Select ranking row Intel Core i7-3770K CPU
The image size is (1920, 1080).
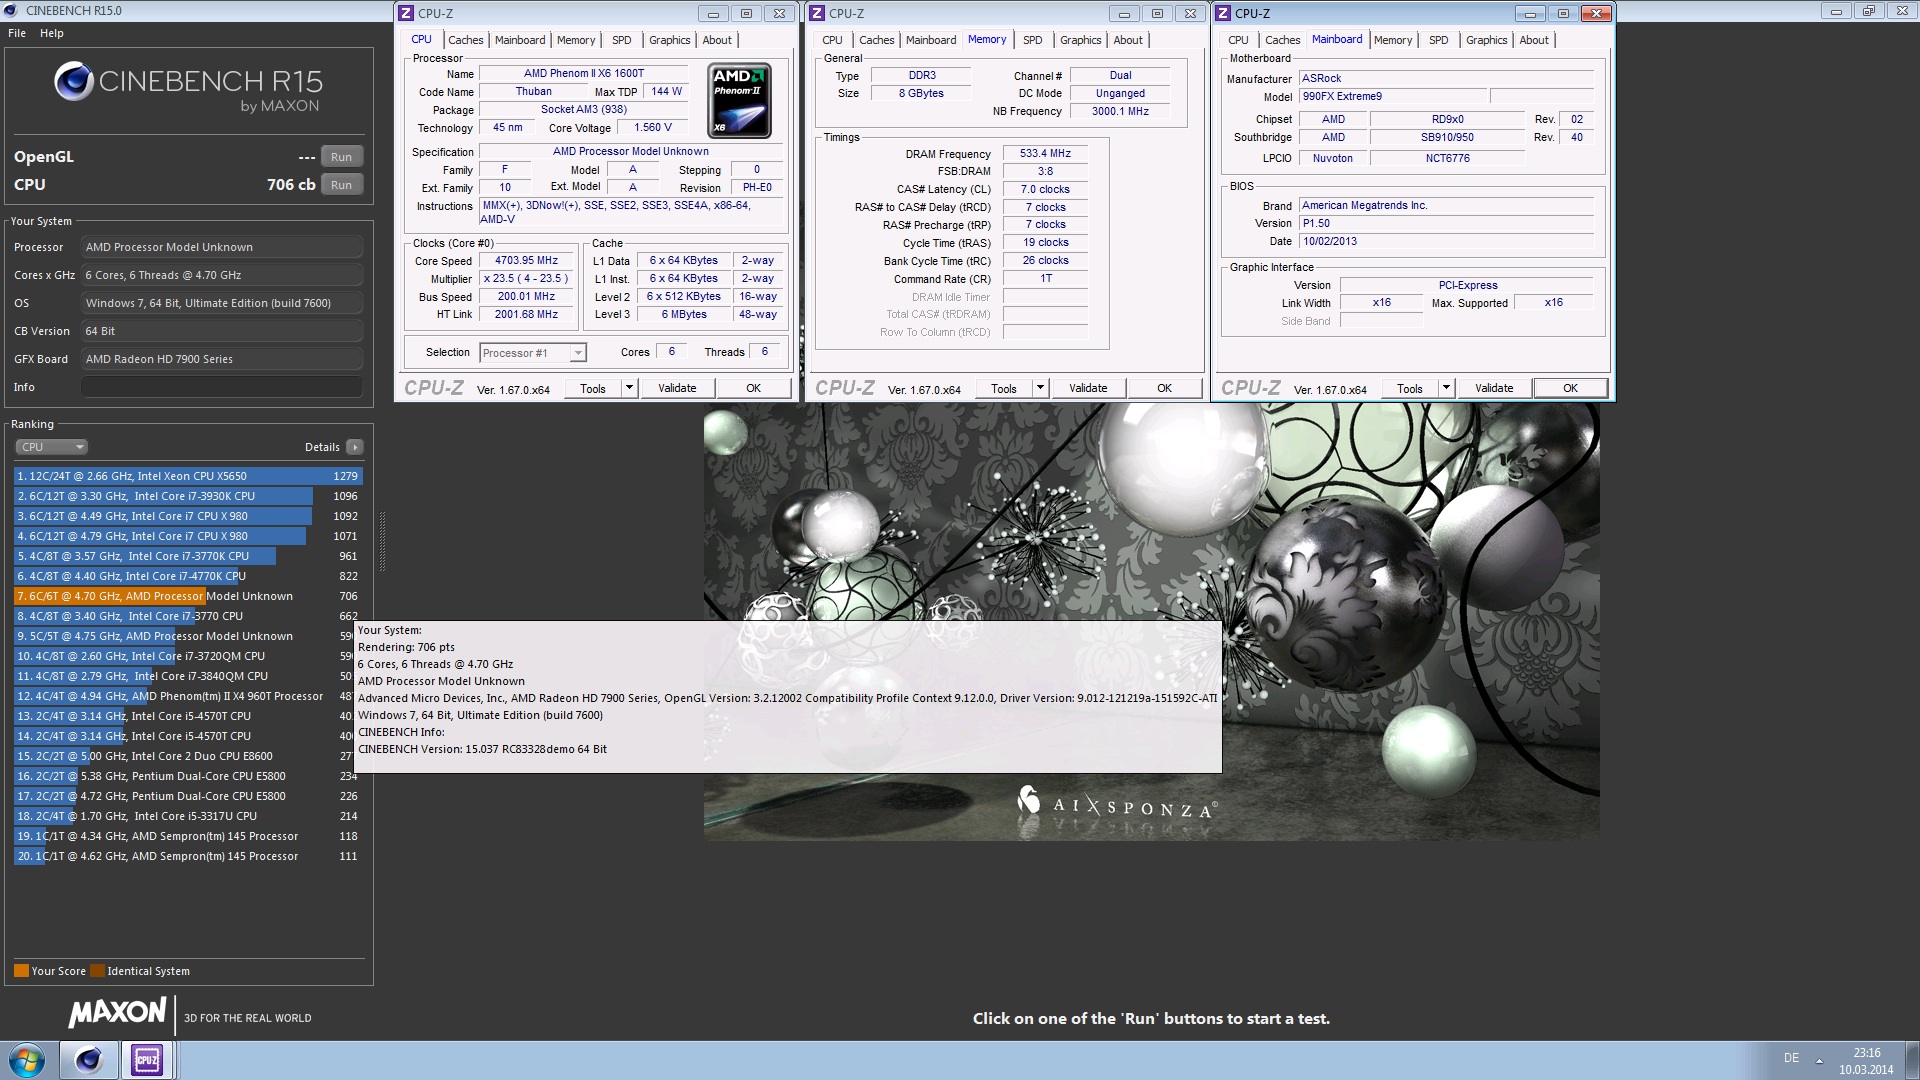pos(188,556)
